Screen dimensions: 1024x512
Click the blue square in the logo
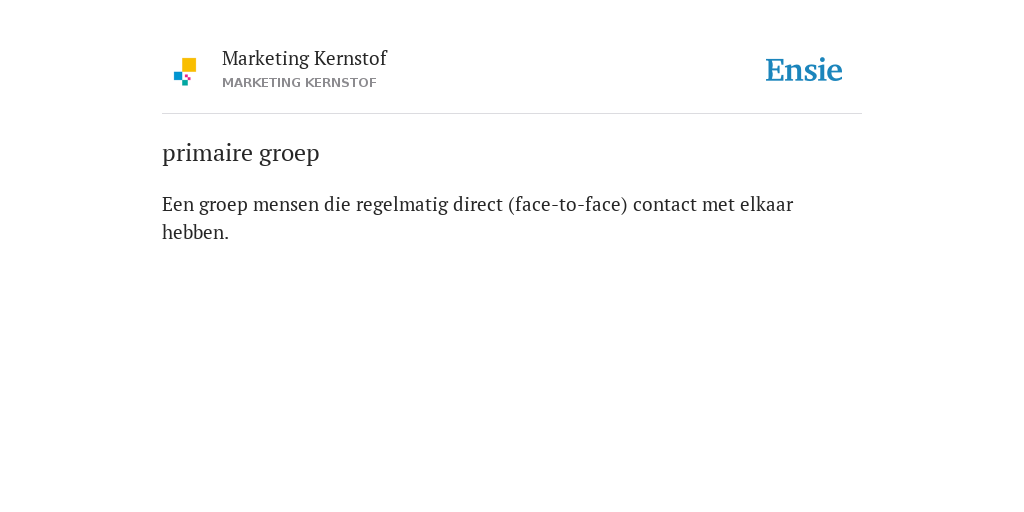pyautogui.click(x=178, y=76)
